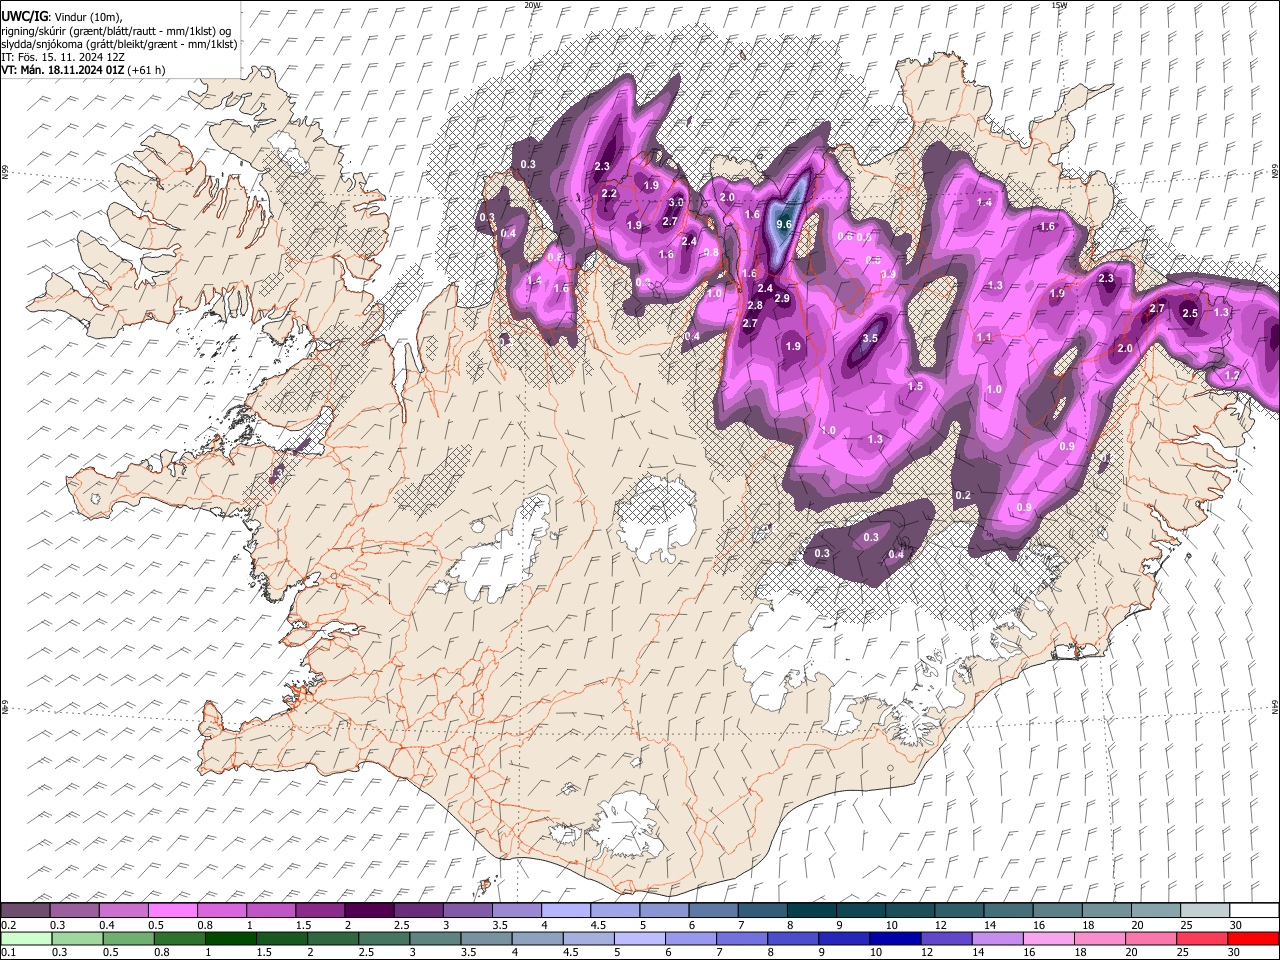
Task: Click the 25 label in the upper legend row
Action: pos(1185,925)
